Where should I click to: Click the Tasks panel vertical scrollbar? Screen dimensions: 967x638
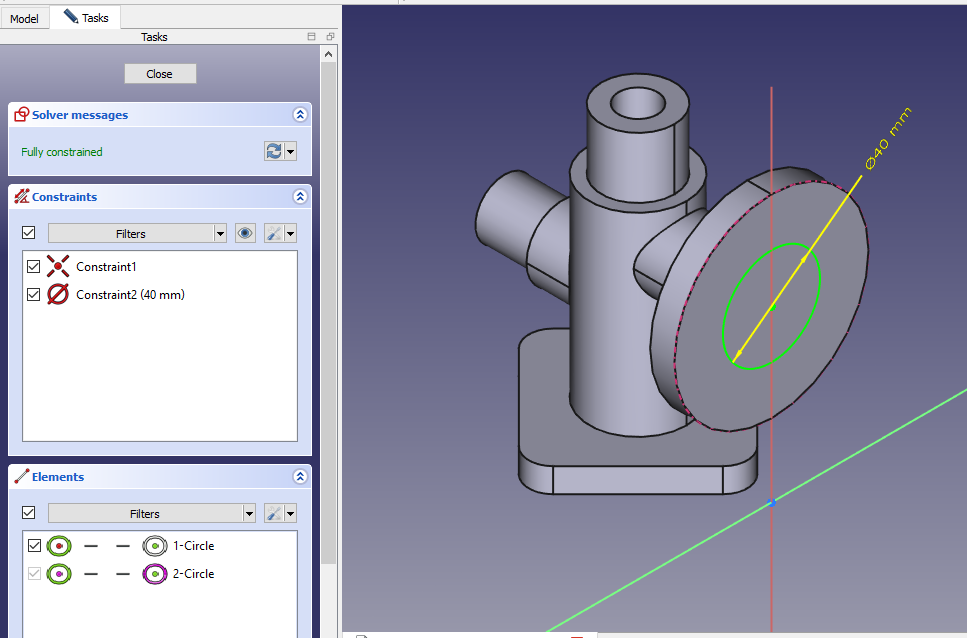point(328,300)
